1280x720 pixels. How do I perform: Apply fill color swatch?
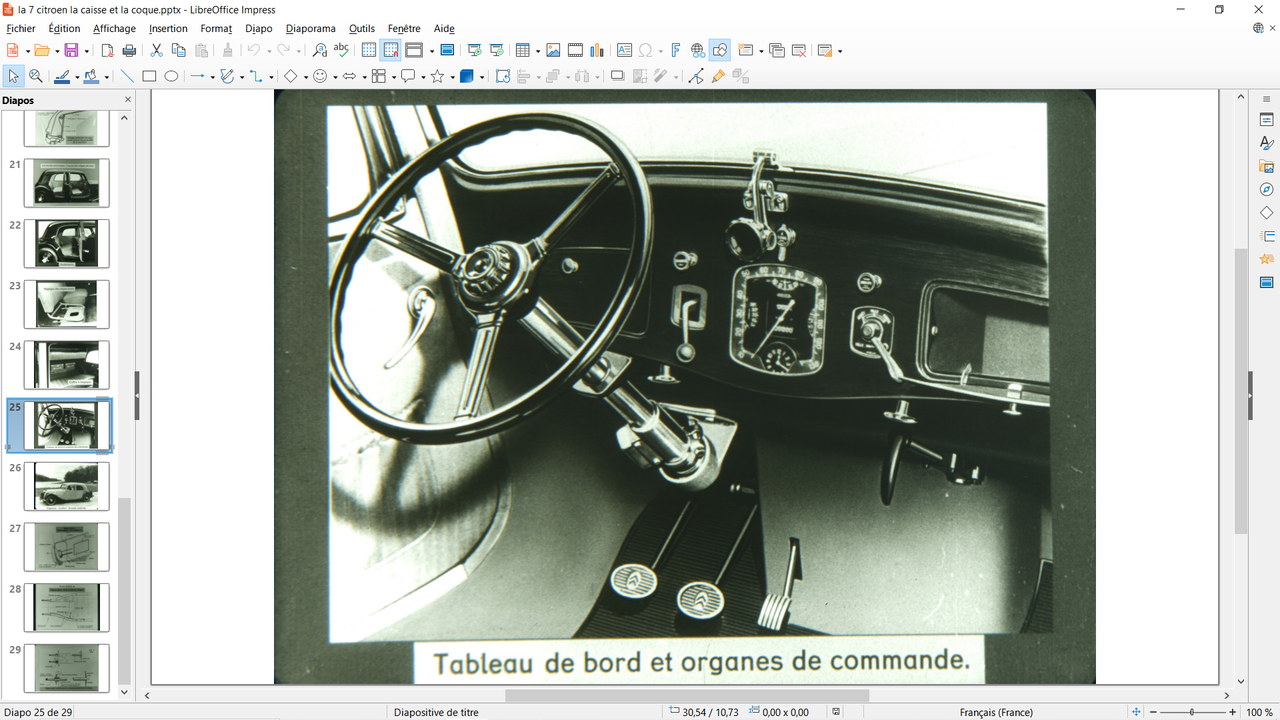[92, 76]
